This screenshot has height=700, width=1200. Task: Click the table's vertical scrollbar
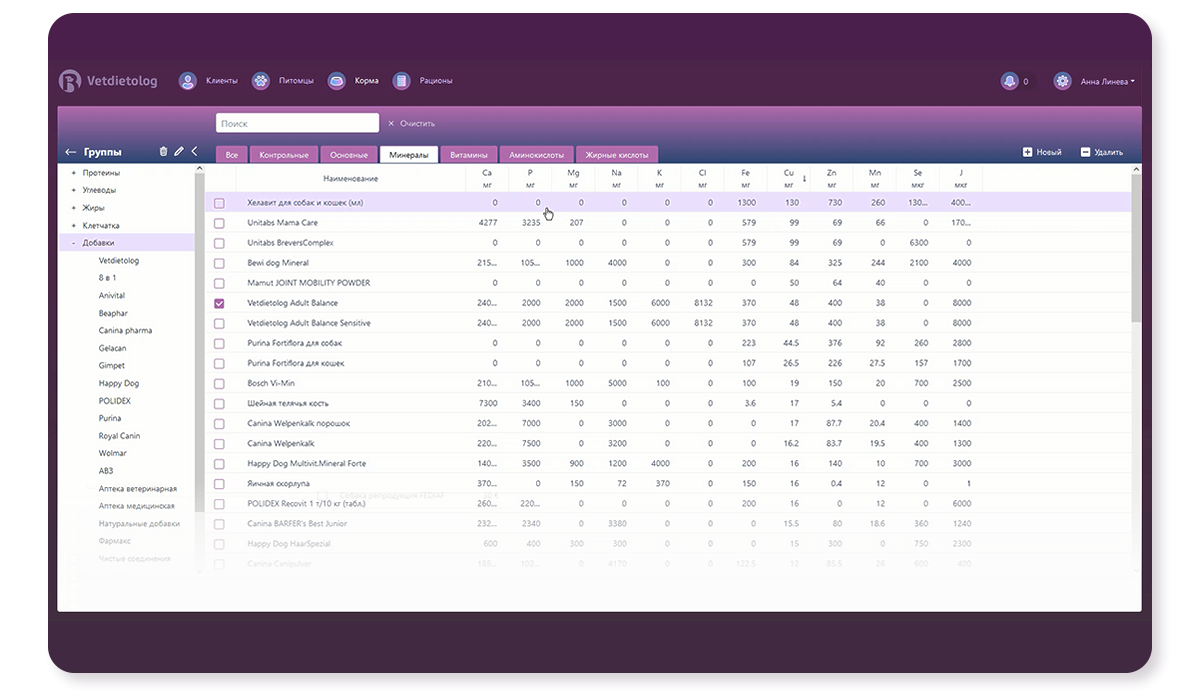pyautogui.click(x=1135, y=250)
